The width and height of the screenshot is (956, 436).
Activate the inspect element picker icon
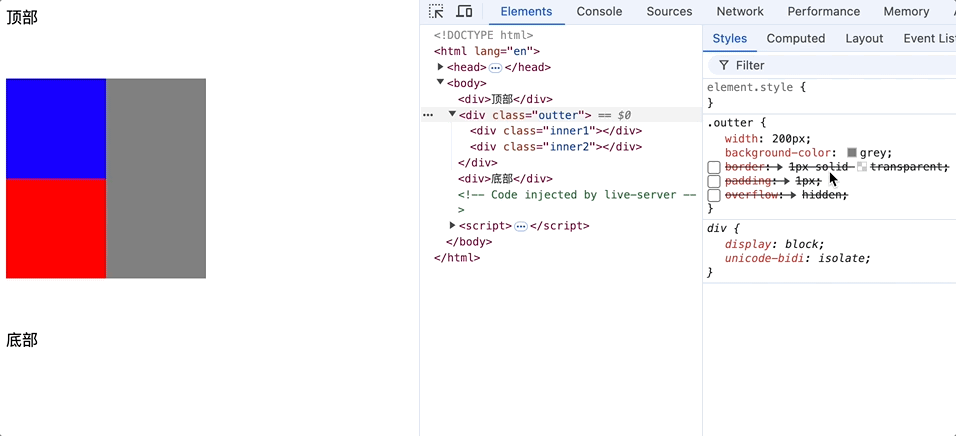pos(436,12)
